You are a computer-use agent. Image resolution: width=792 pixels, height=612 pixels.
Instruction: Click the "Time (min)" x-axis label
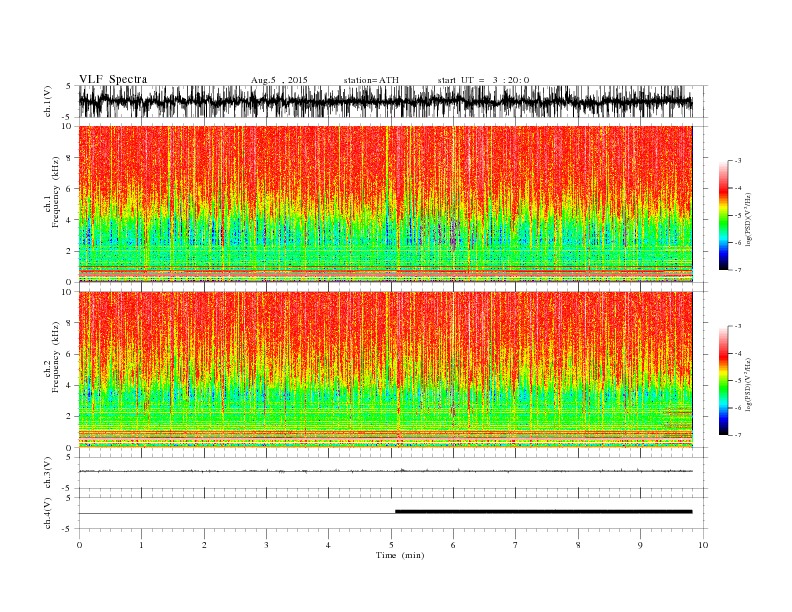(400, 555)
